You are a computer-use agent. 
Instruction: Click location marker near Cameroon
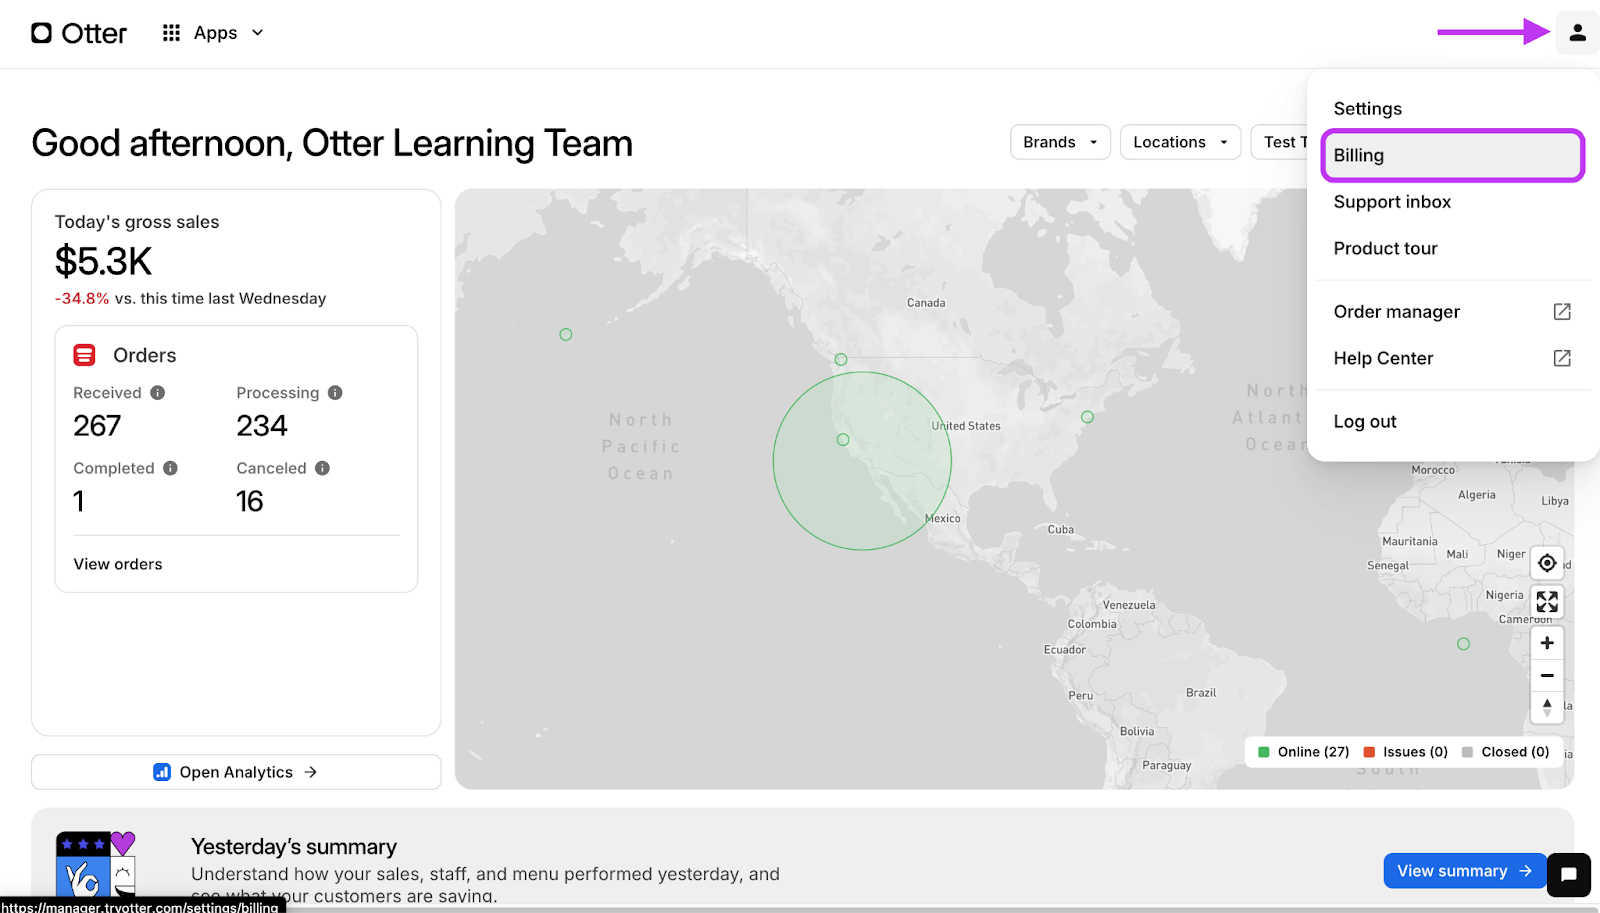[1464, 644]
